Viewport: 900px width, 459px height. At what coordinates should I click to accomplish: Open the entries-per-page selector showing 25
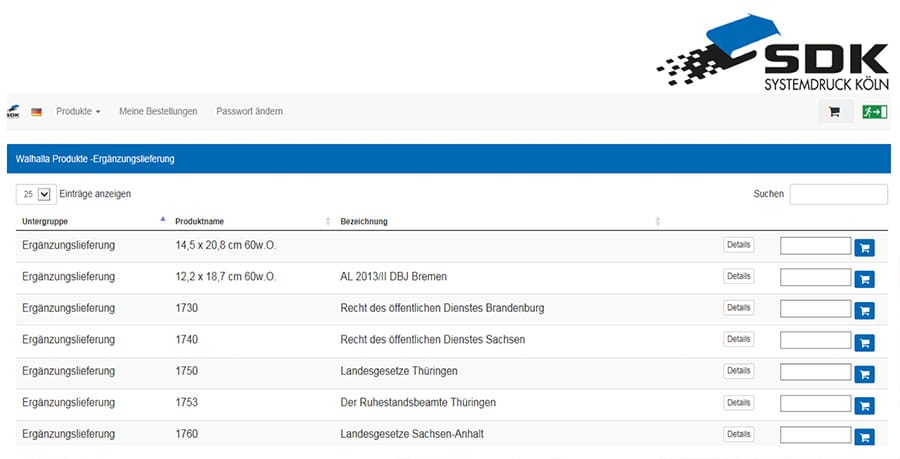36,195
